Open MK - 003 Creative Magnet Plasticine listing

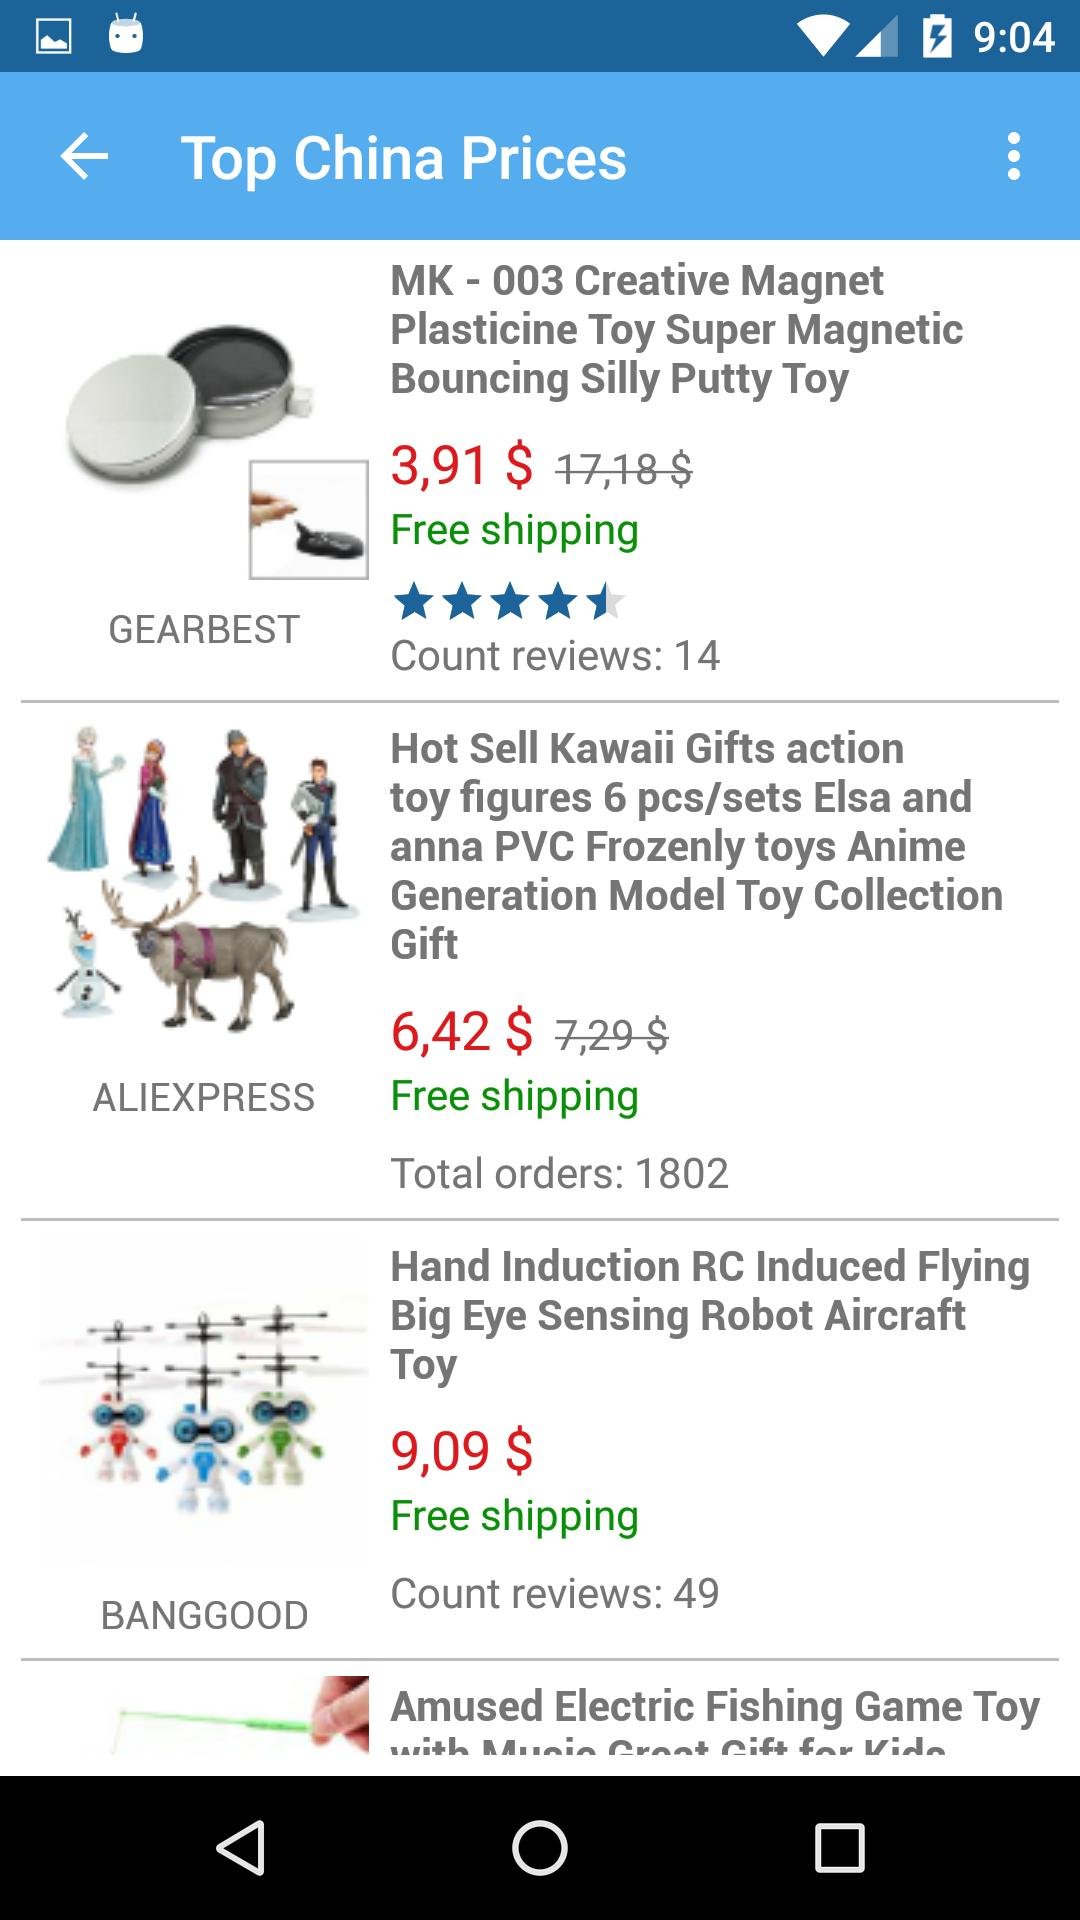(x=676, y=329)
